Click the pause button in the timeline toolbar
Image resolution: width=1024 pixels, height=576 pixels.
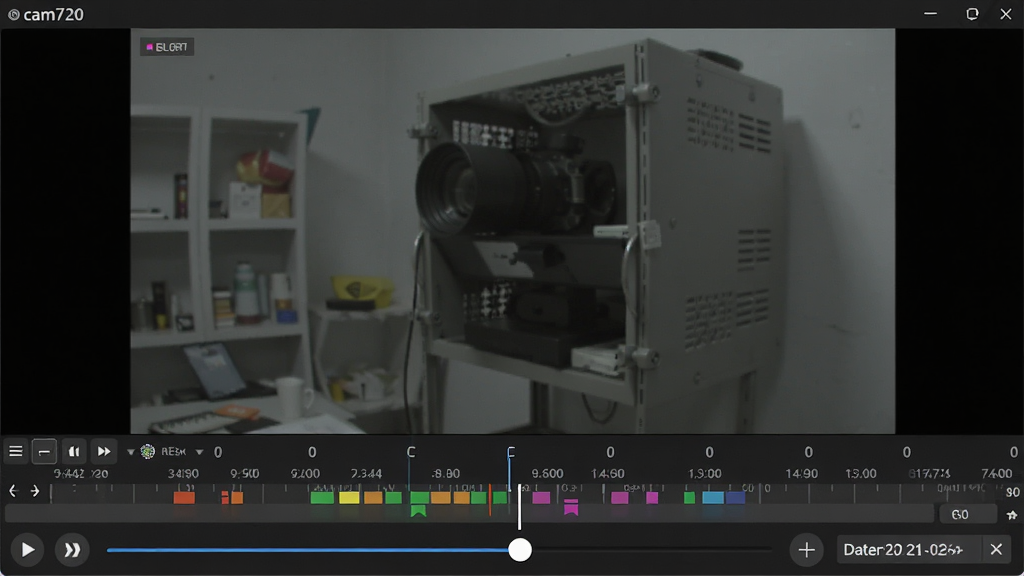coord(74,451)
